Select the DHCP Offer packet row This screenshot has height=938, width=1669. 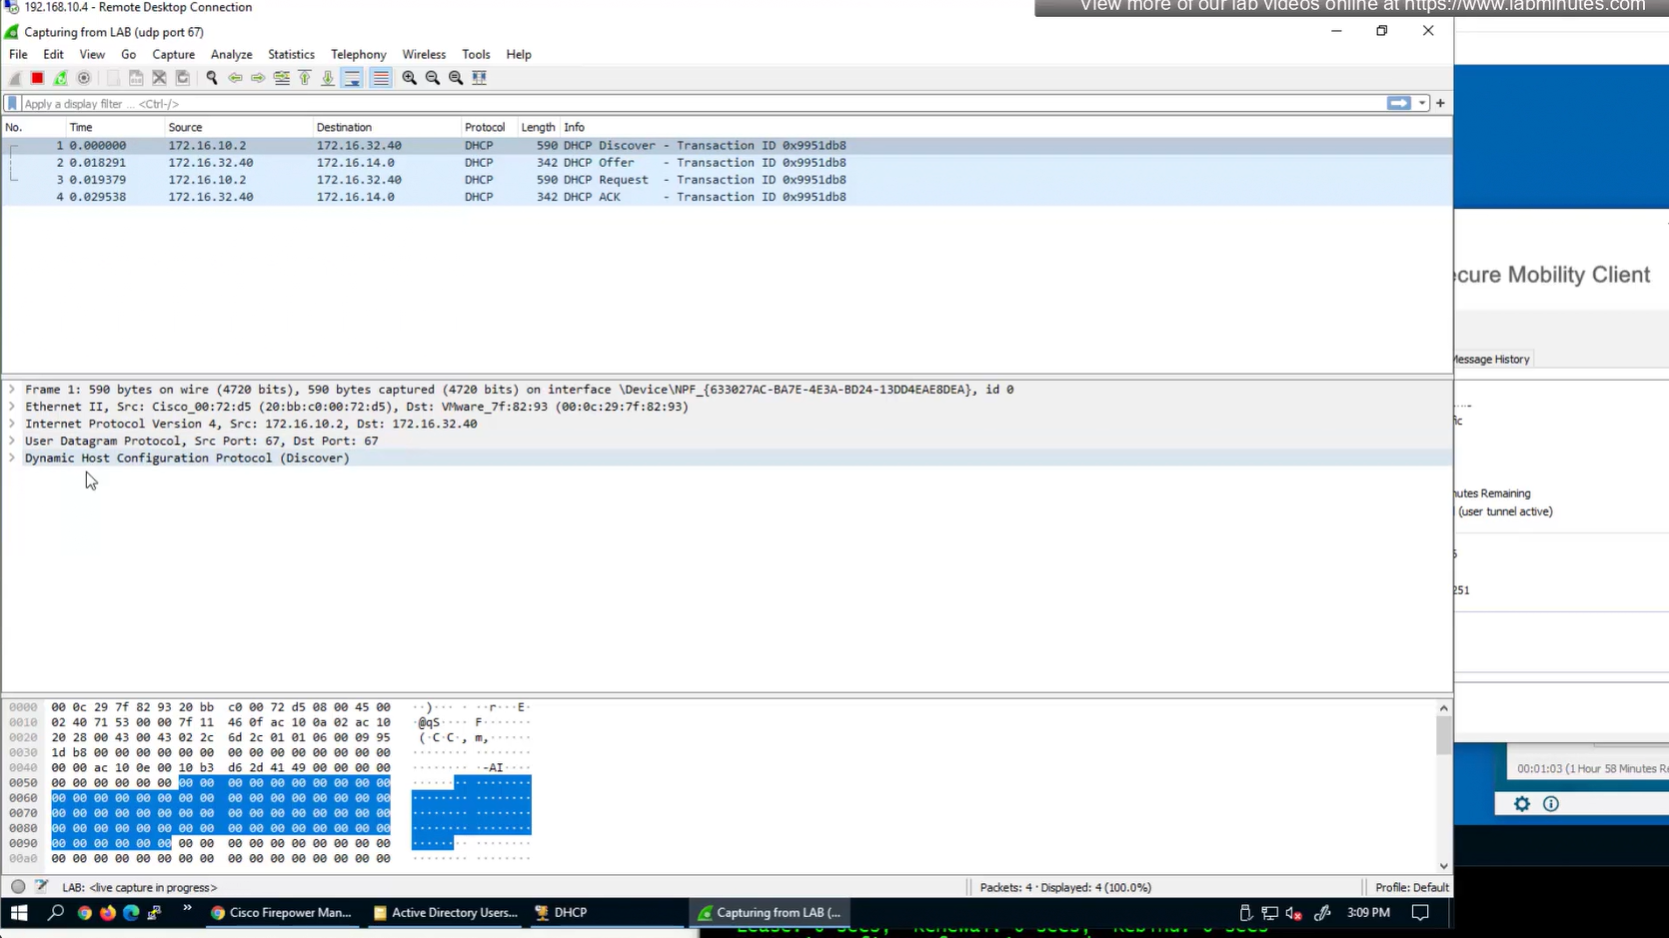pos(600,163)
